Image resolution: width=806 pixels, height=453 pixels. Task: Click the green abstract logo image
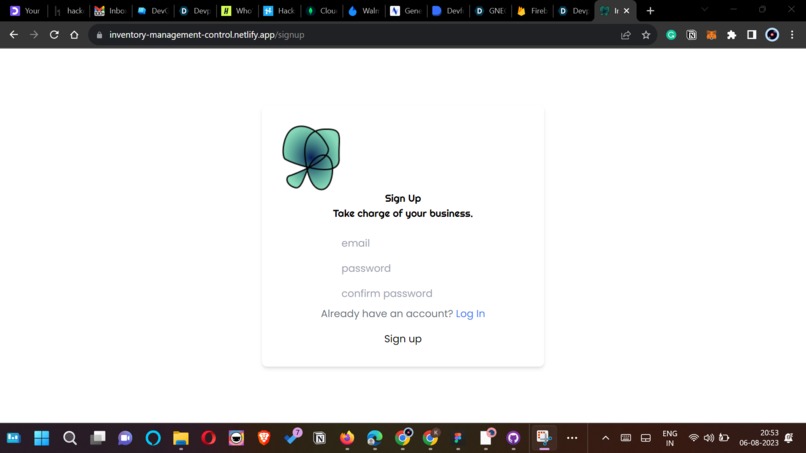312,157
